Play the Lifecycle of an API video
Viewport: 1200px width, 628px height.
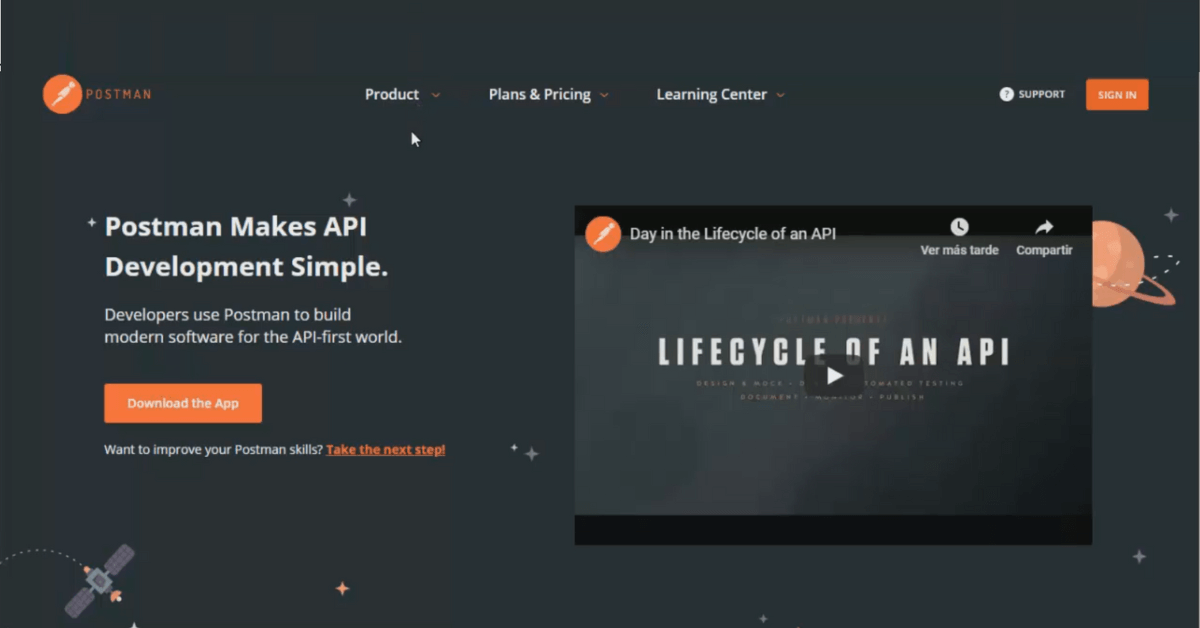pyautogui.click(x=833, y=376)
